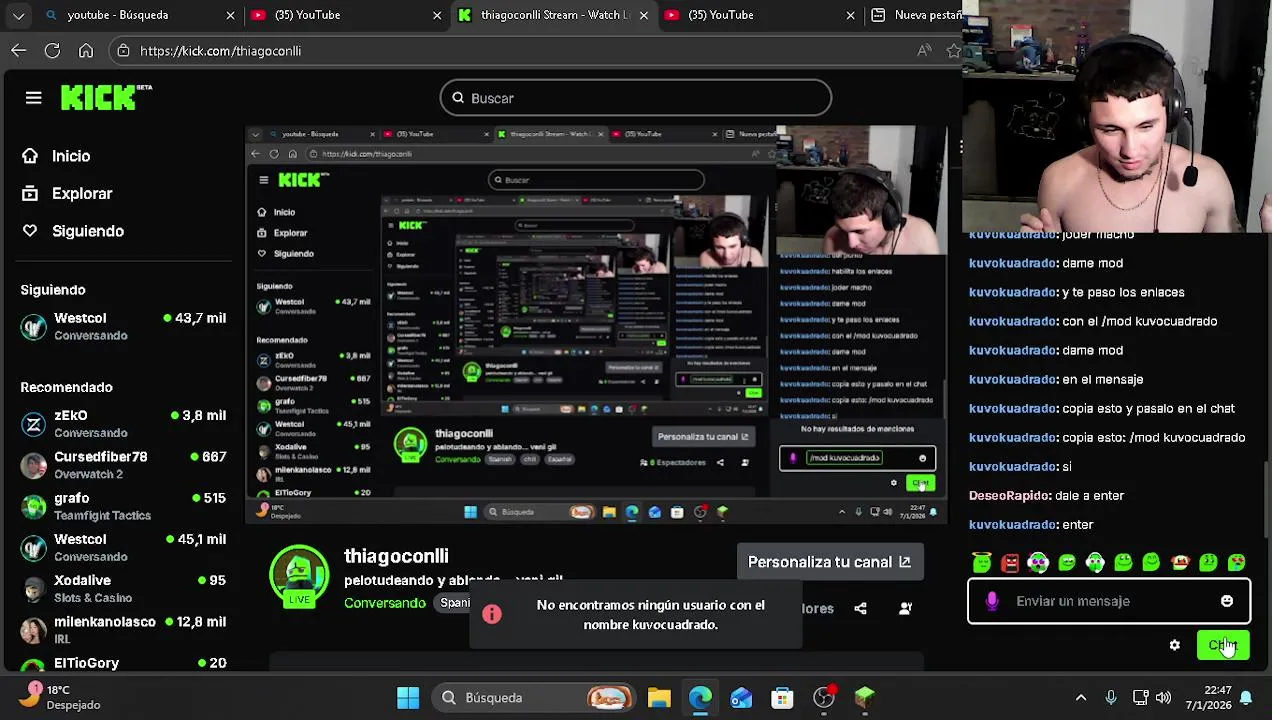Image resolution: width=1272 pixels, height=720 pixels.
Task: Open chat settings gear icon
Action: point(1175,645)
